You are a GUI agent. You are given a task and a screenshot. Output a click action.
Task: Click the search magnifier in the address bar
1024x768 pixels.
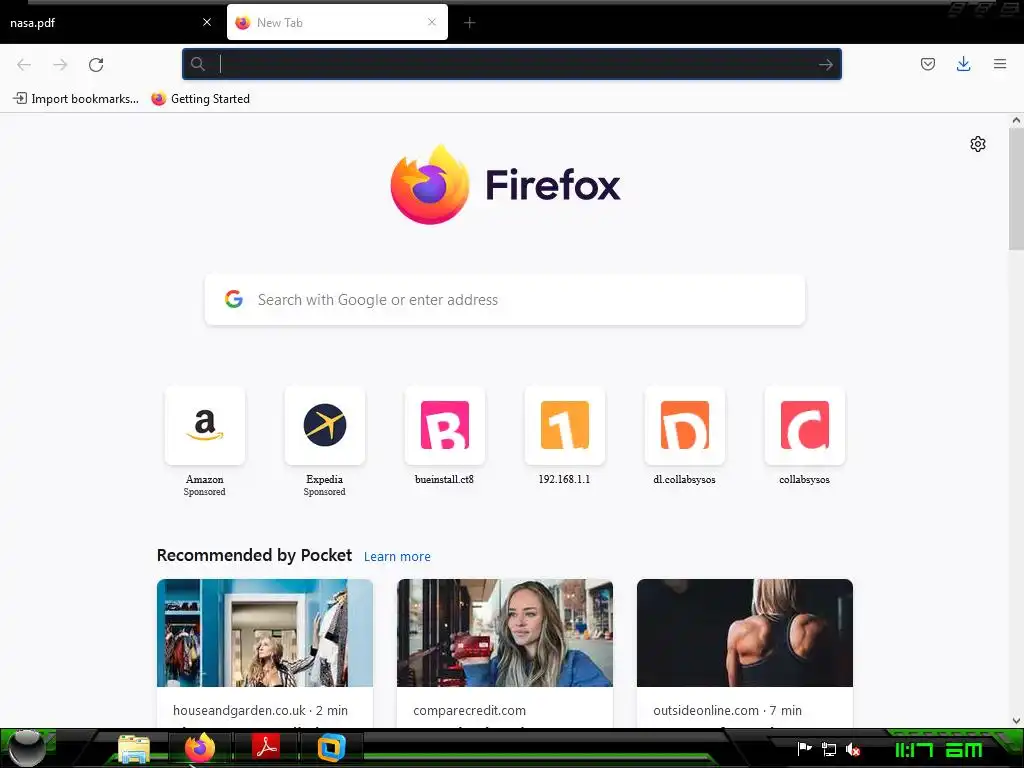pyautogui.click(x=197, y=64)
